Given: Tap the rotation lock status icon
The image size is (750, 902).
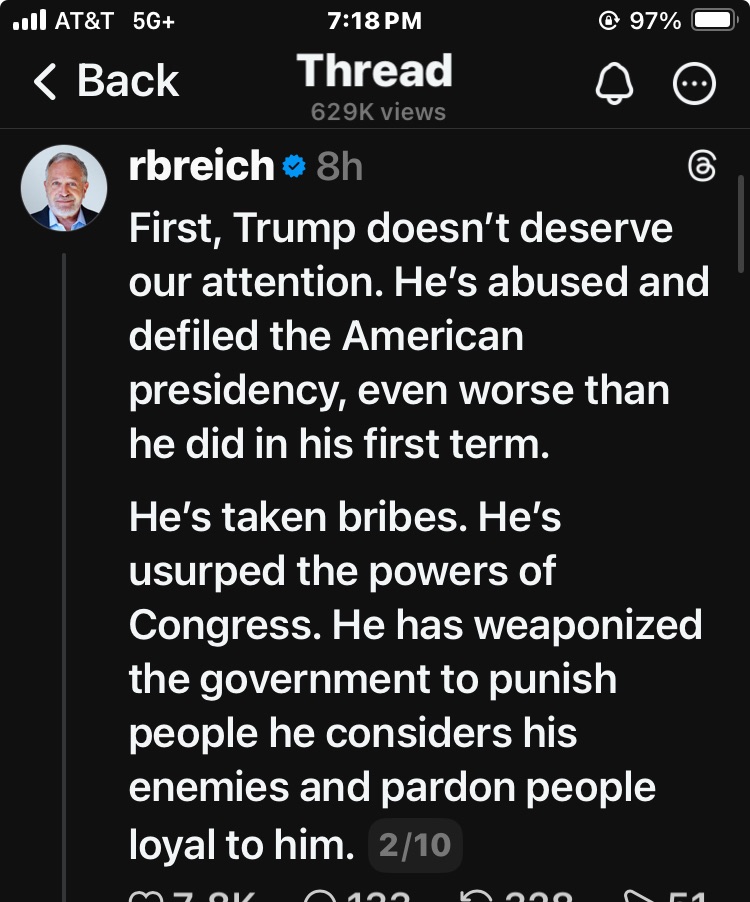Looking at the screenshot, I should point(606,20).
